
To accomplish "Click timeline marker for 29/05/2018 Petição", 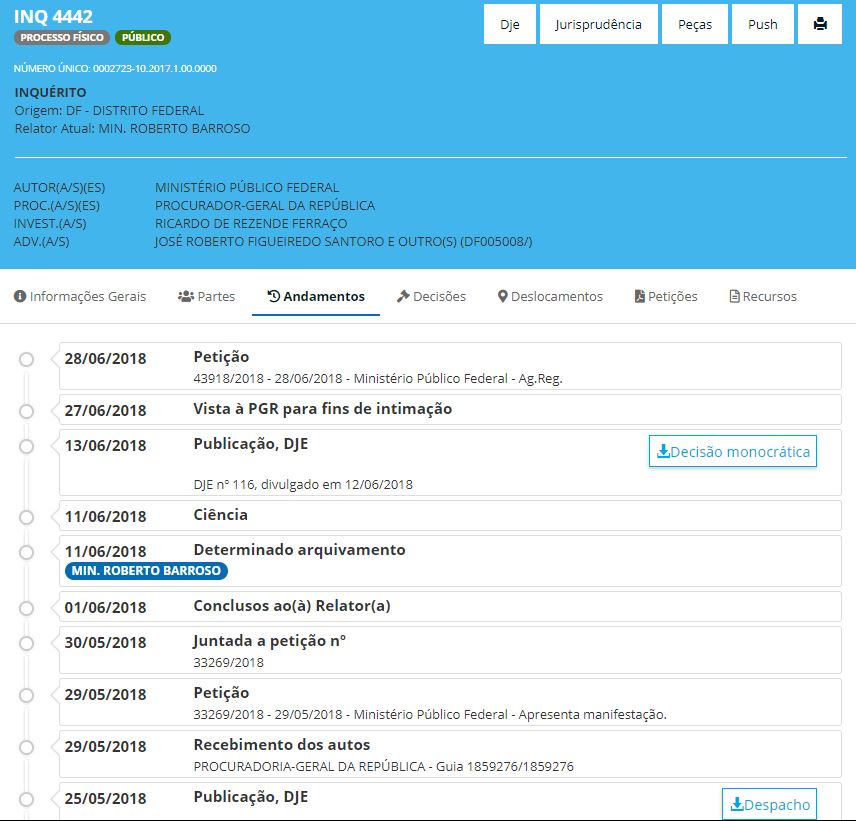I will [x=26, y=695].
